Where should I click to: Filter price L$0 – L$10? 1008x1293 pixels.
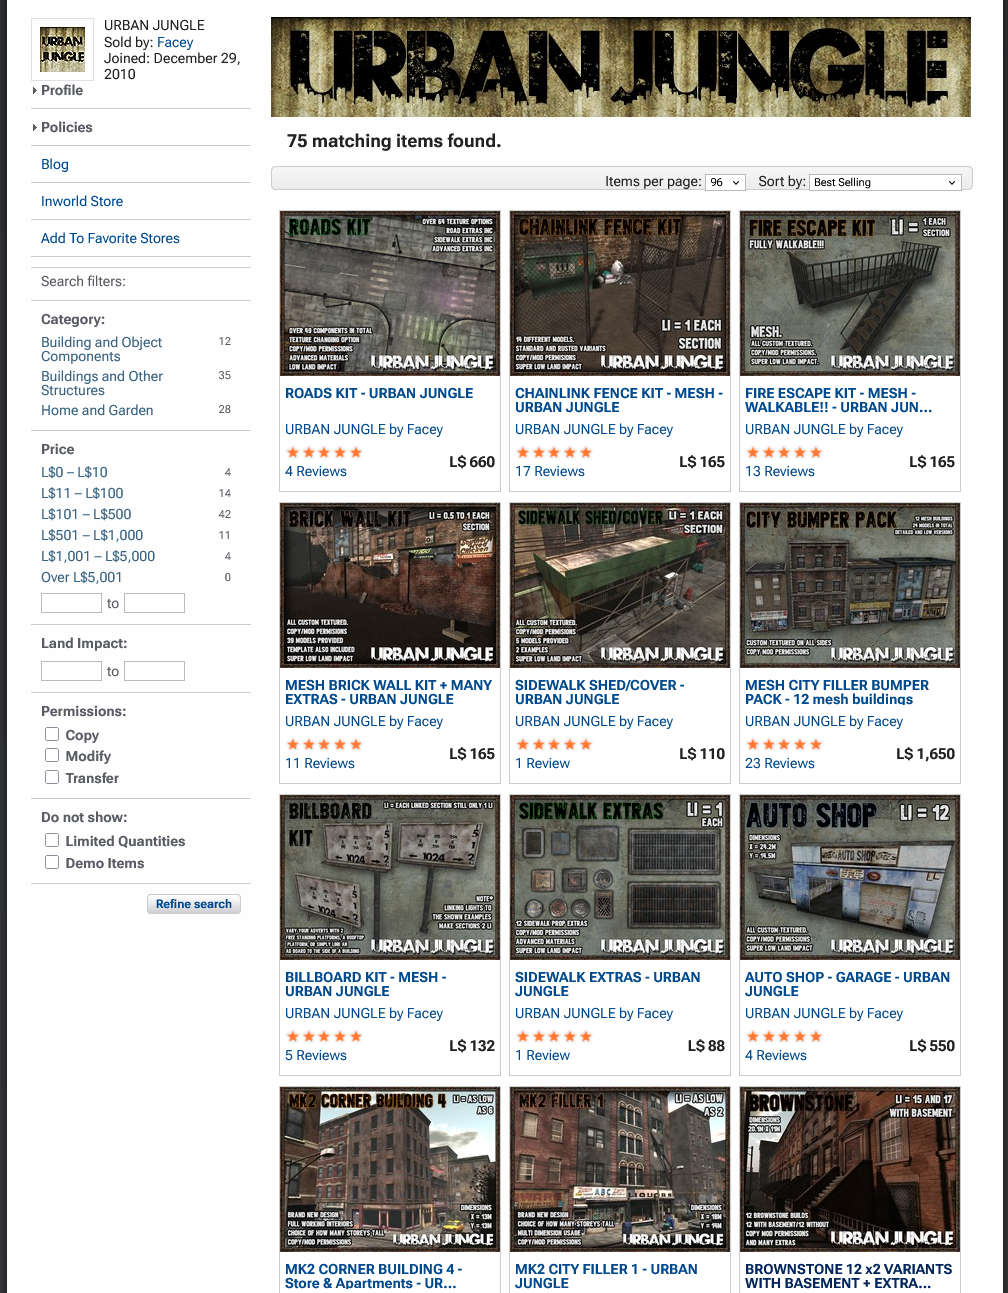pos(74,472)
